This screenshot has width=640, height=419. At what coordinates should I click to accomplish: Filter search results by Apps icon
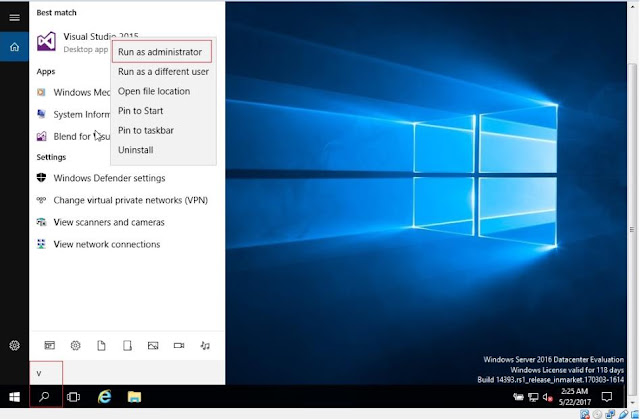(x=49, y=346)
